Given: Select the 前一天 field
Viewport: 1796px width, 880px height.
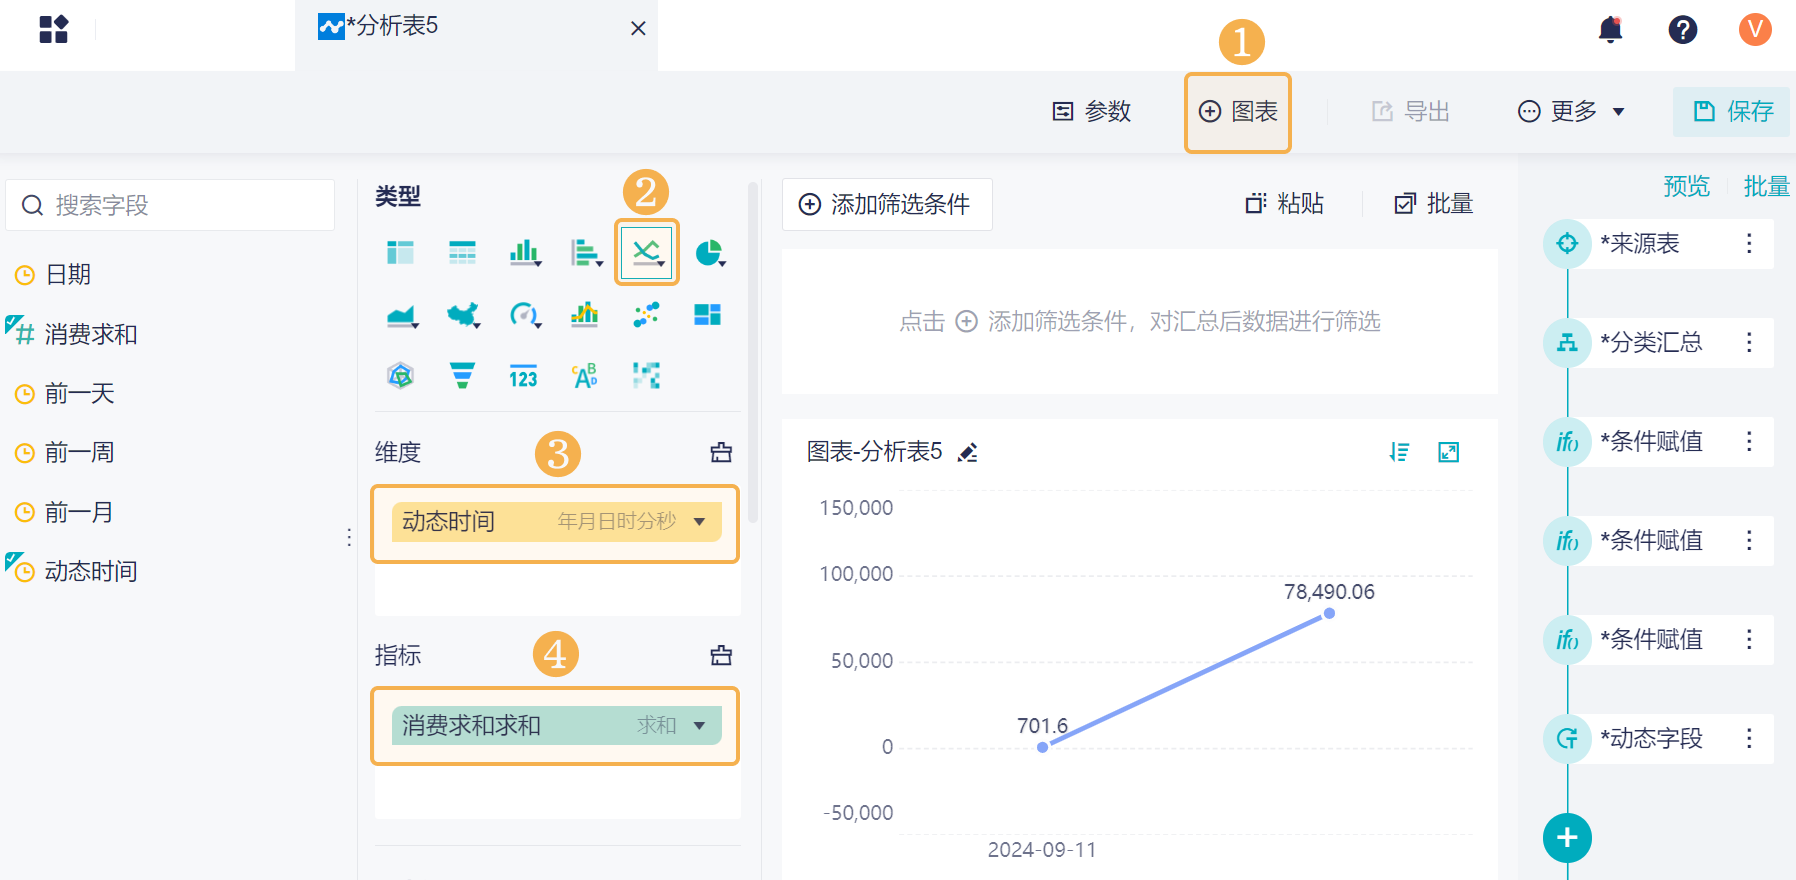Looking at the screenshot, I should (80, 393).
